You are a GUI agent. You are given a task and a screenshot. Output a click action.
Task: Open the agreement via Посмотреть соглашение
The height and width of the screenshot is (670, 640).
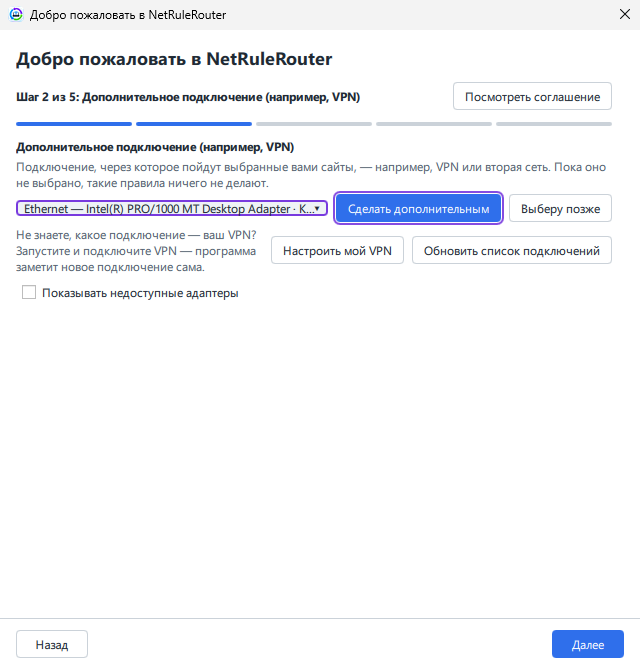(x=532, y=97)
